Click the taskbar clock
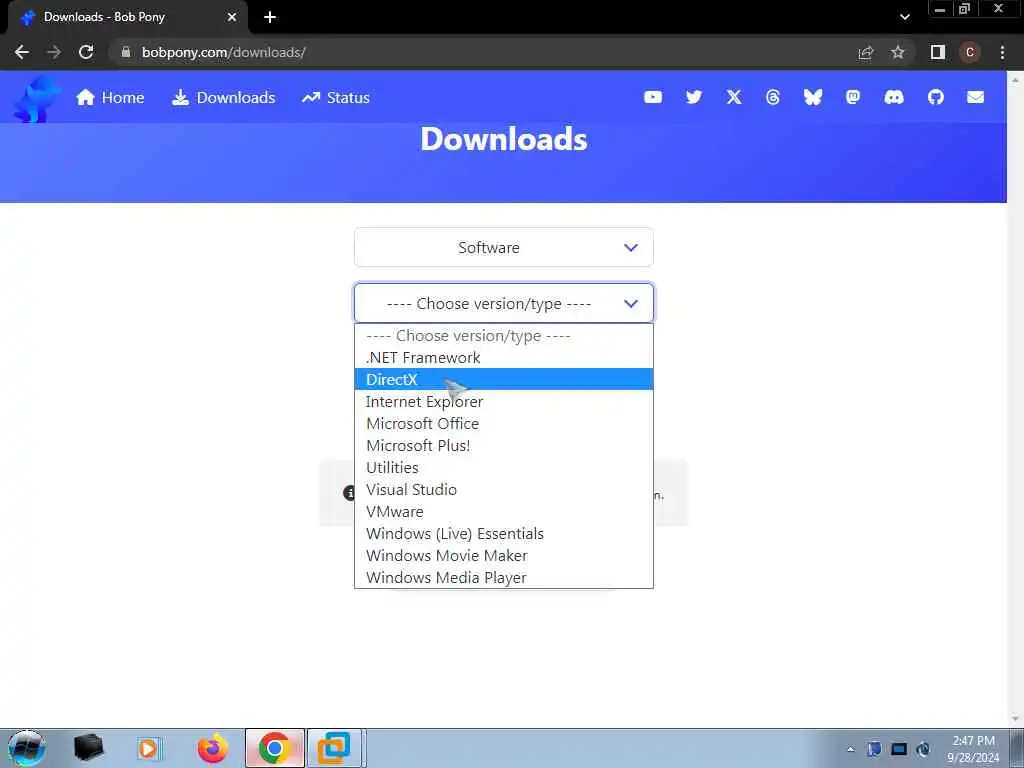1024x768 pixels. (973, 749)
